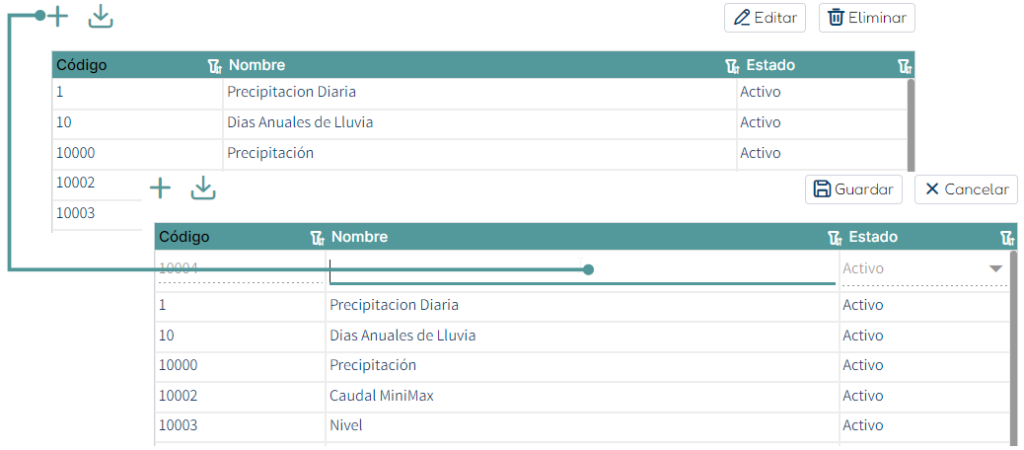Image resolution: width=1024 pixels, height=450 pixels.
Task: Sort by Nombre header in lower table
Action: [x=359, y=236]
